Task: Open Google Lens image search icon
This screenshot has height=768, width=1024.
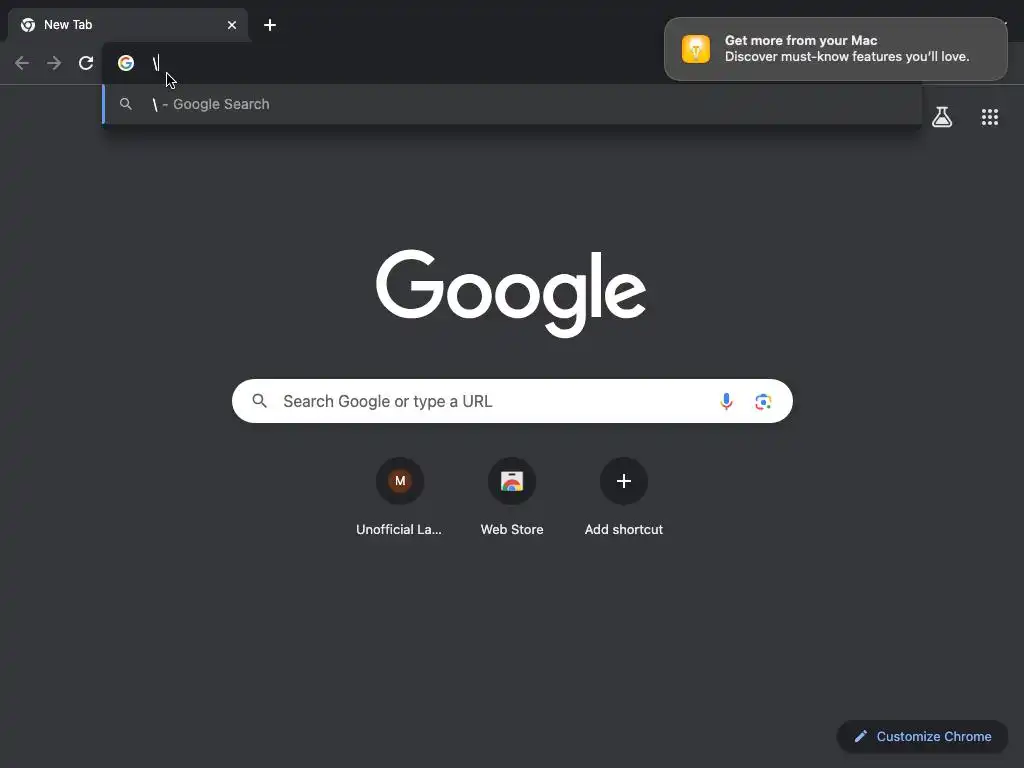Action: coord(763,402)
